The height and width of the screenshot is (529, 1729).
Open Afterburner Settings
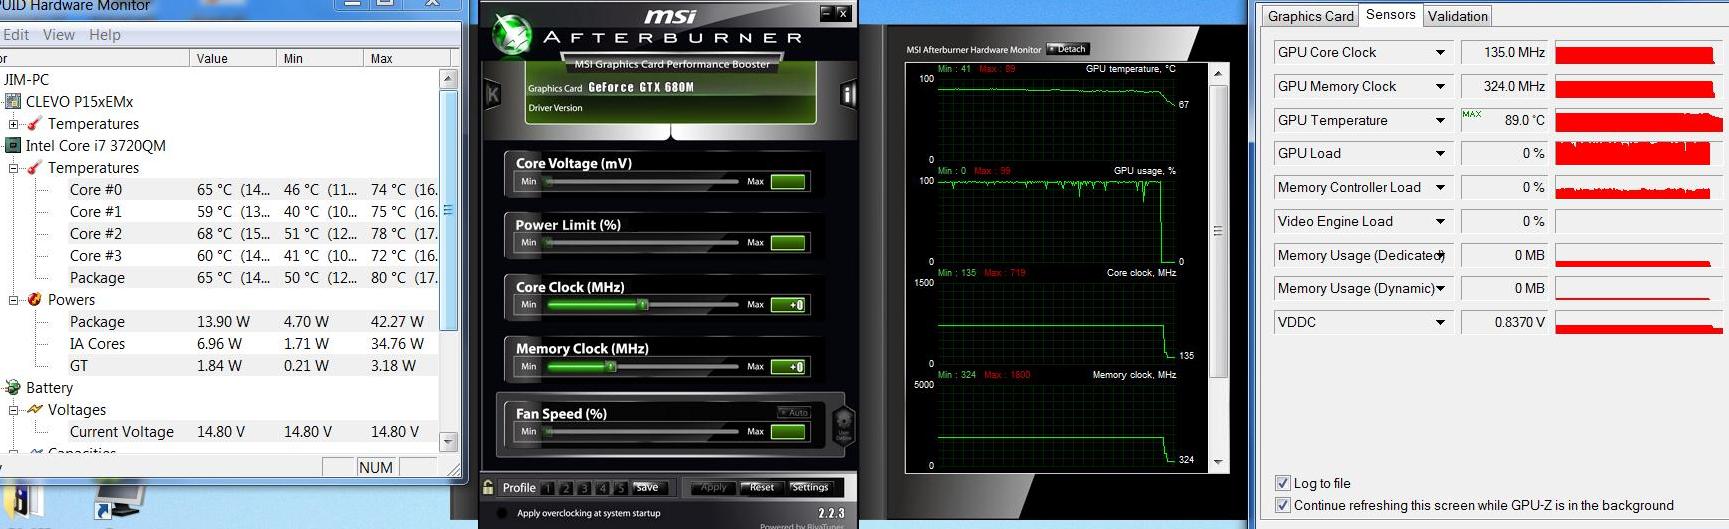(810, 487)
